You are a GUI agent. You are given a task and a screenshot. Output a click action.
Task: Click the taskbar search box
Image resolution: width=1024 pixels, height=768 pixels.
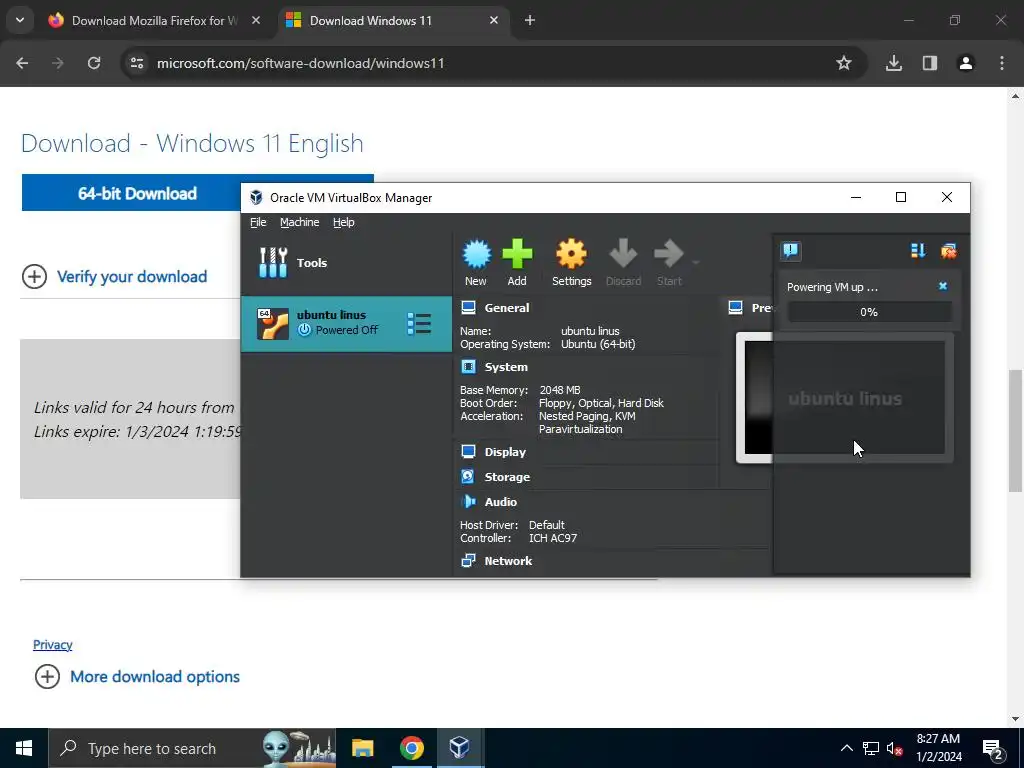(x=193, y=748)
